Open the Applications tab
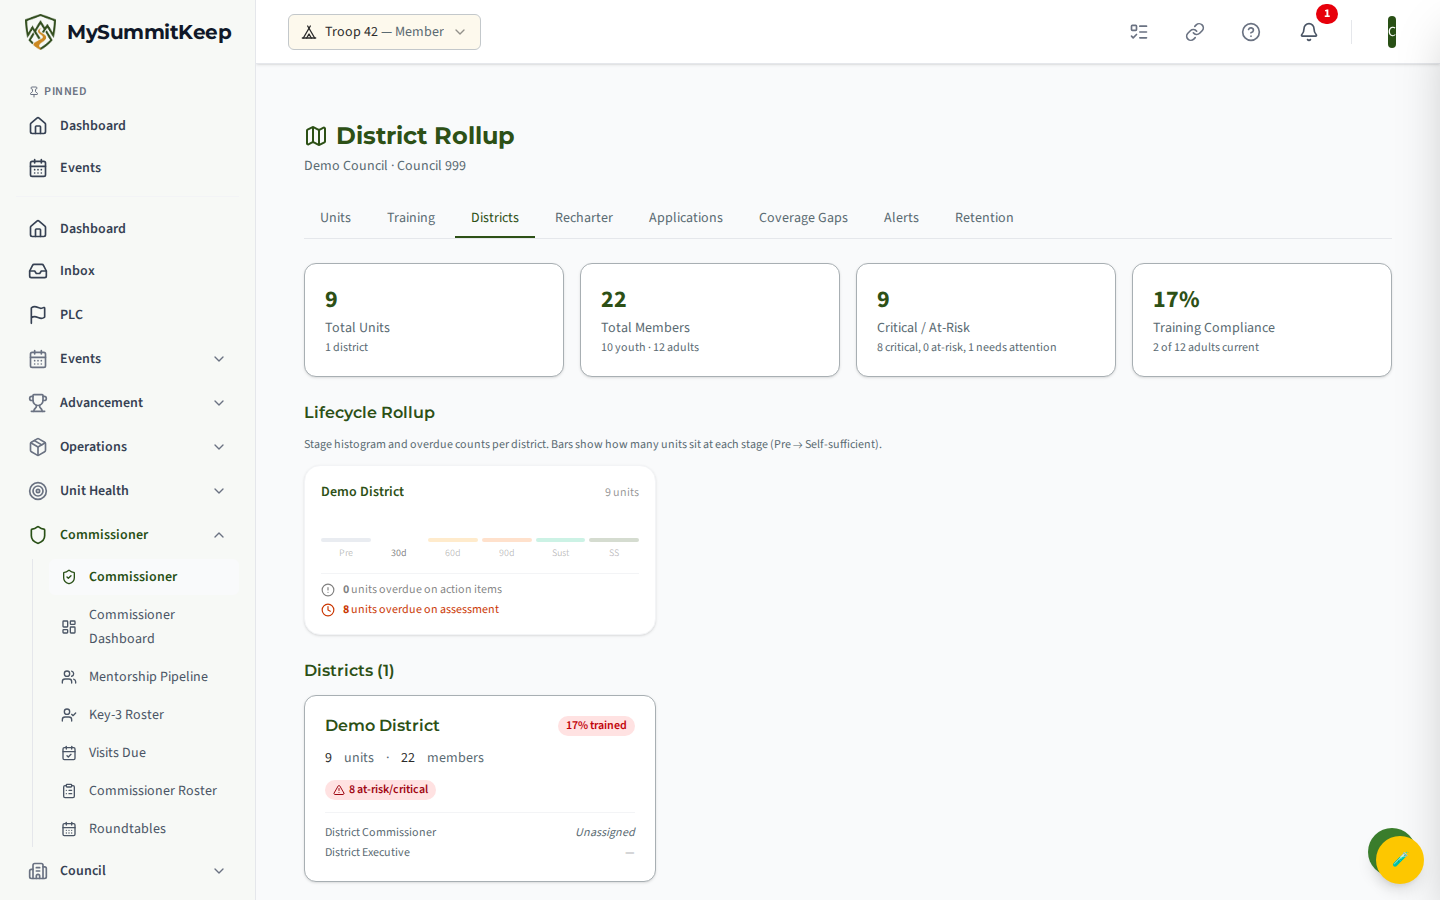This screenshot has width=1440, height=900. 686,218
